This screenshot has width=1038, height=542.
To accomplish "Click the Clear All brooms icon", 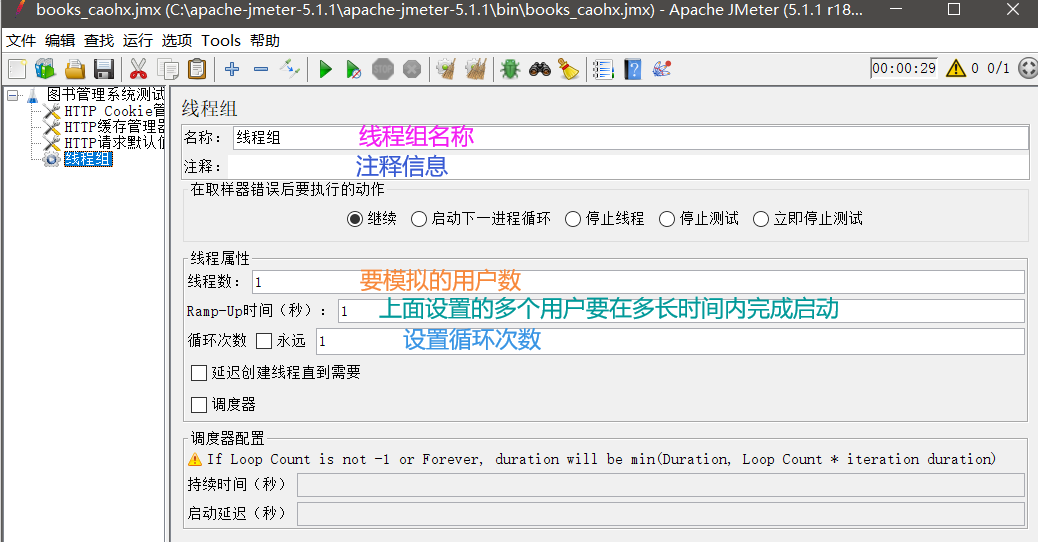I will tap(475, 69).
